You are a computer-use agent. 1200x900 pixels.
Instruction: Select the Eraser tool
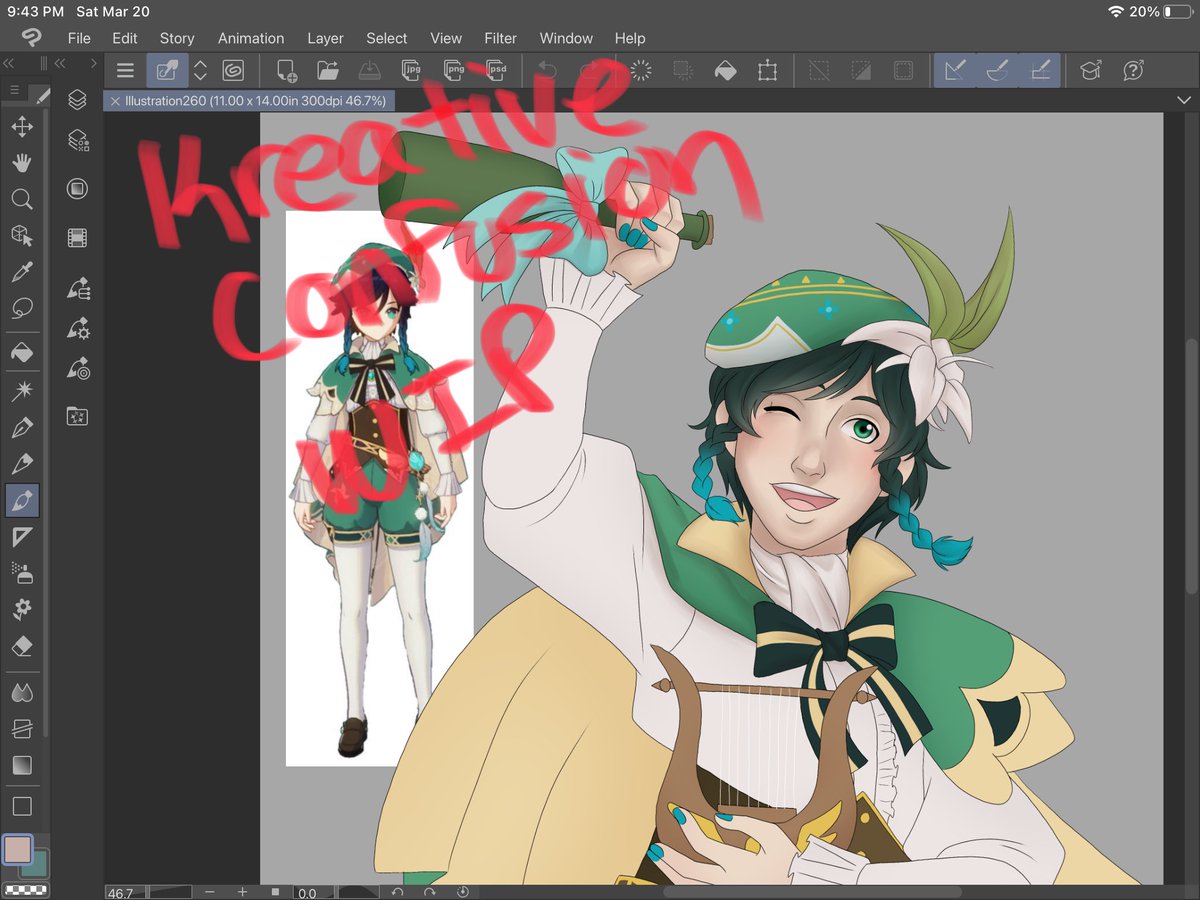tap(22, 646)
